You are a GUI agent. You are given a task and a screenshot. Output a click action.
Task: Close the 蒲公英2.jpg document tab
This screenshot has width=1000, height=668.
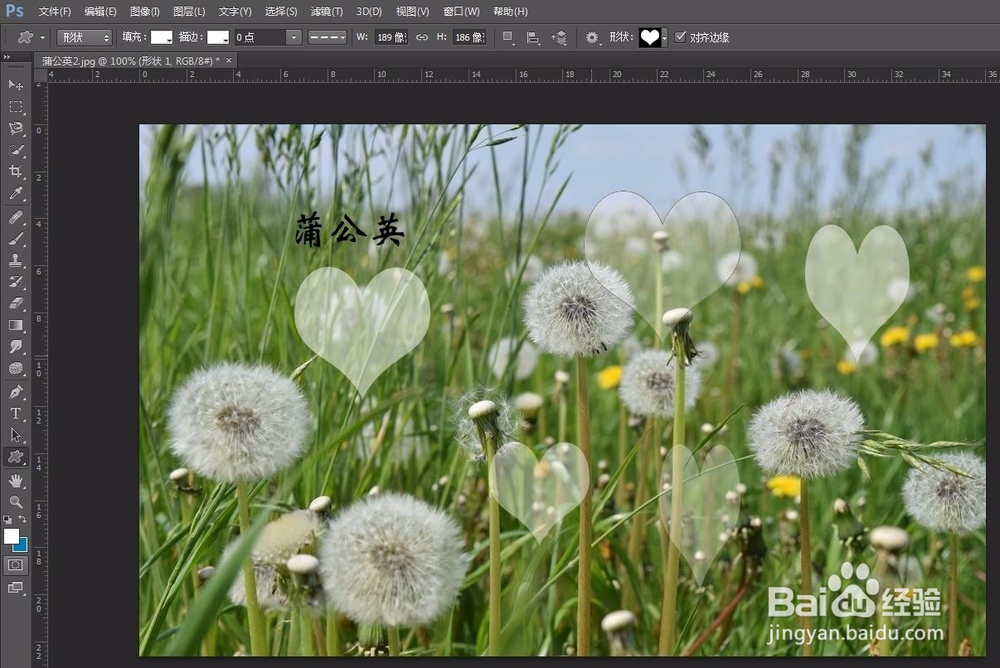coord(229,61)
